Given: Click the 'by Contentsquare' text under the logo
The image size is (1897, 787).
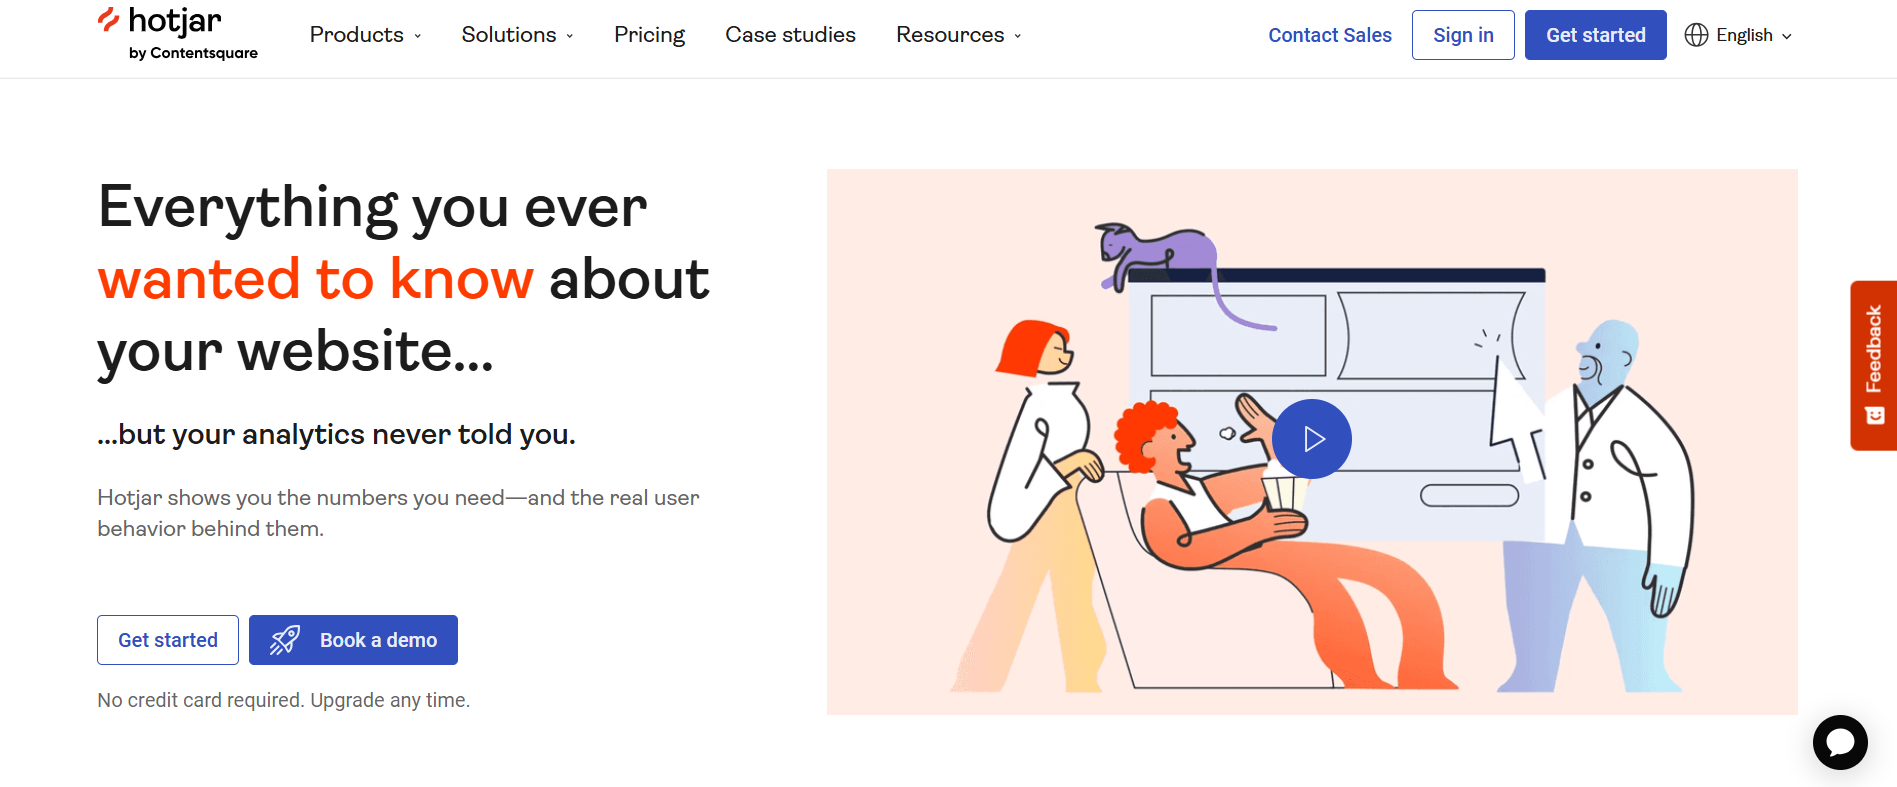Looking at the screenshot, I should 193,53.
